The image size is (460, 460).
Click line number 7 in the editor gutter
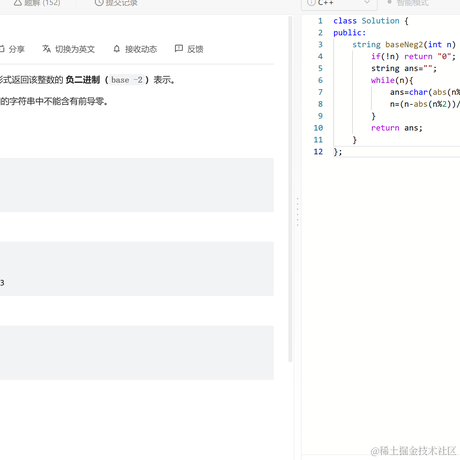tap(320, 92)
